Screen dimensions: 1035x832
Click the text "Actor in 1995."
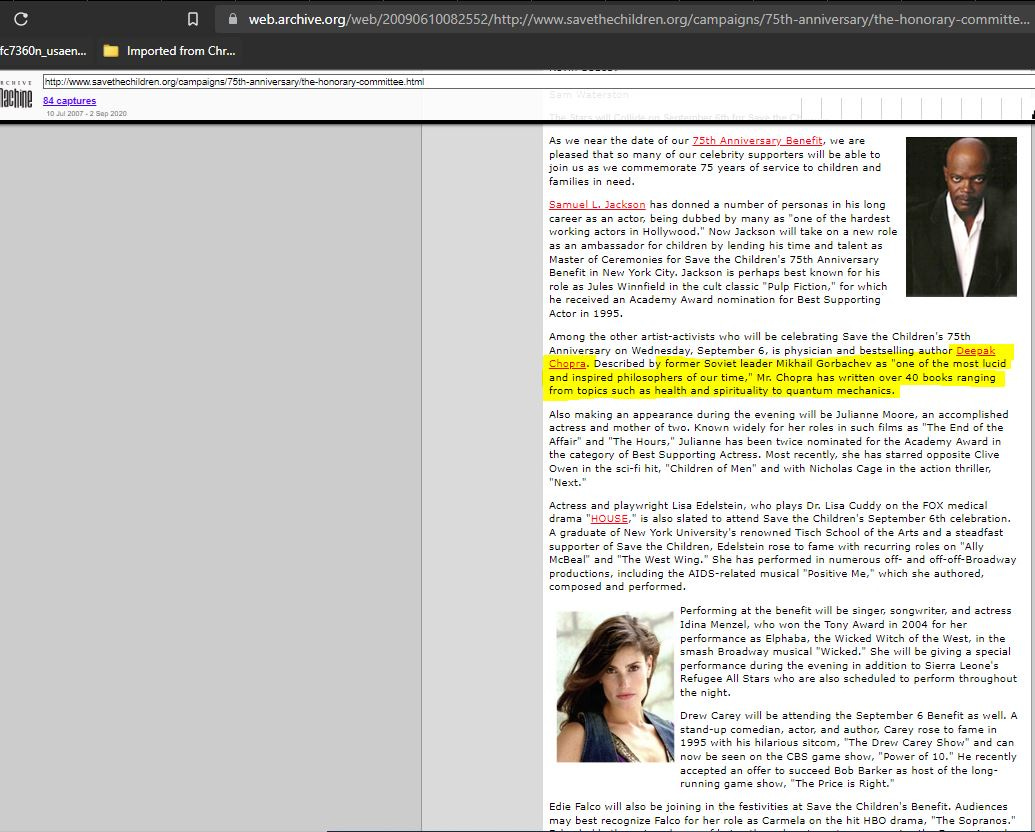(585, 314)
